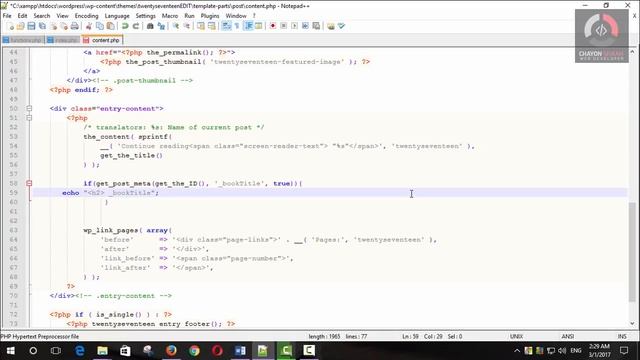This screenshot has height=360, width=640.
Task: Open the Settings menu
Action: click(145, 16)
